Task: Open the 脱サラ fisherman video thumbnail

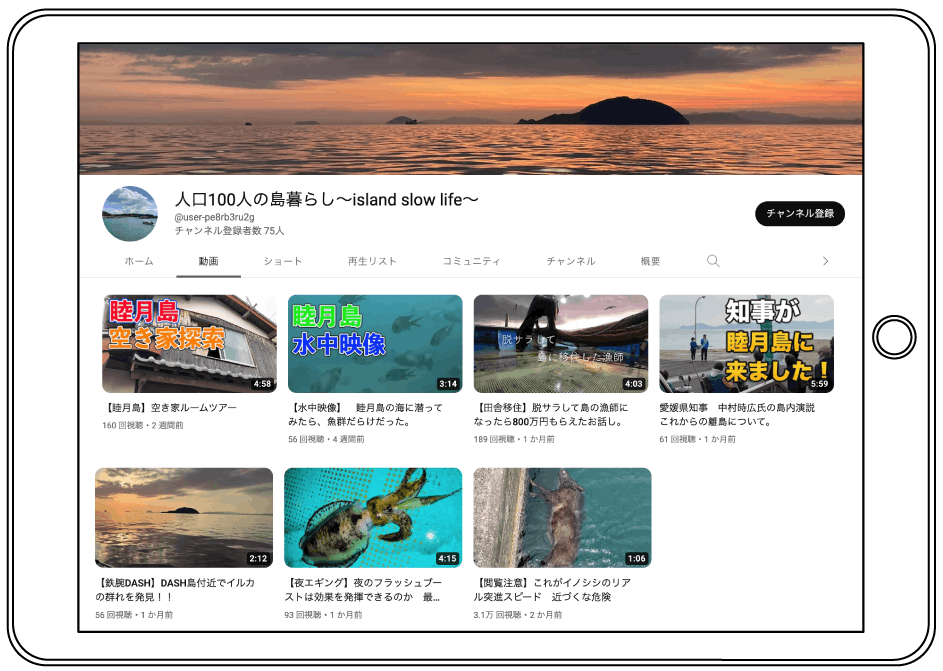Action: click(x=560, y=343)
